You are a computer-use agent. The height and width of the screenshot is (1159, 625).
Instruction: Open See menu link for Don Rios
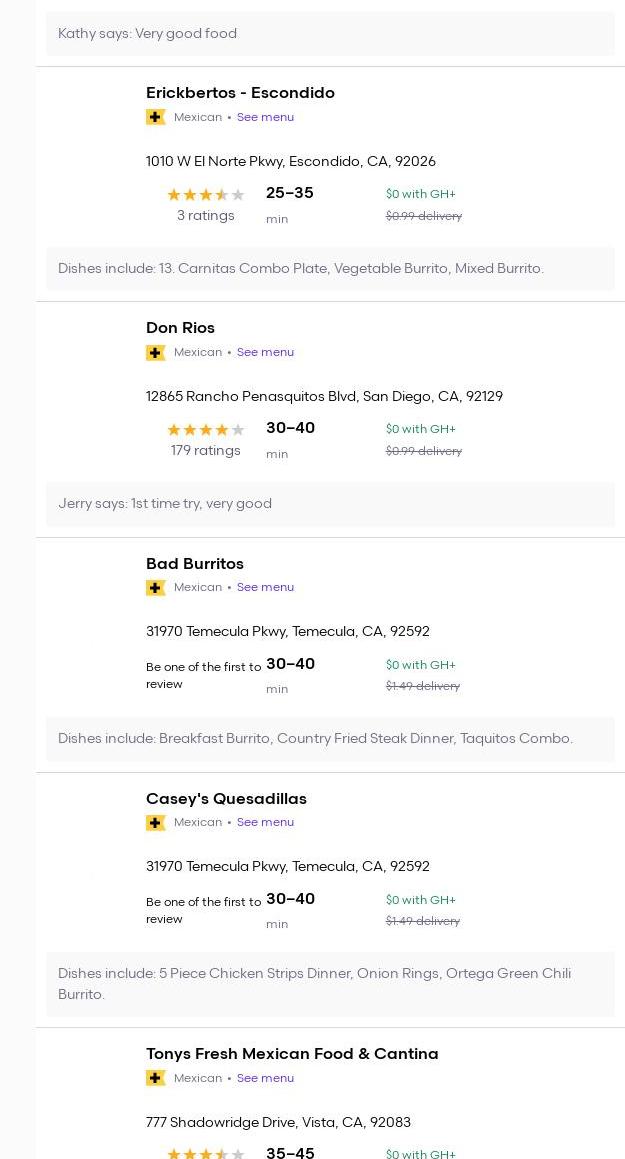point(265,352)
